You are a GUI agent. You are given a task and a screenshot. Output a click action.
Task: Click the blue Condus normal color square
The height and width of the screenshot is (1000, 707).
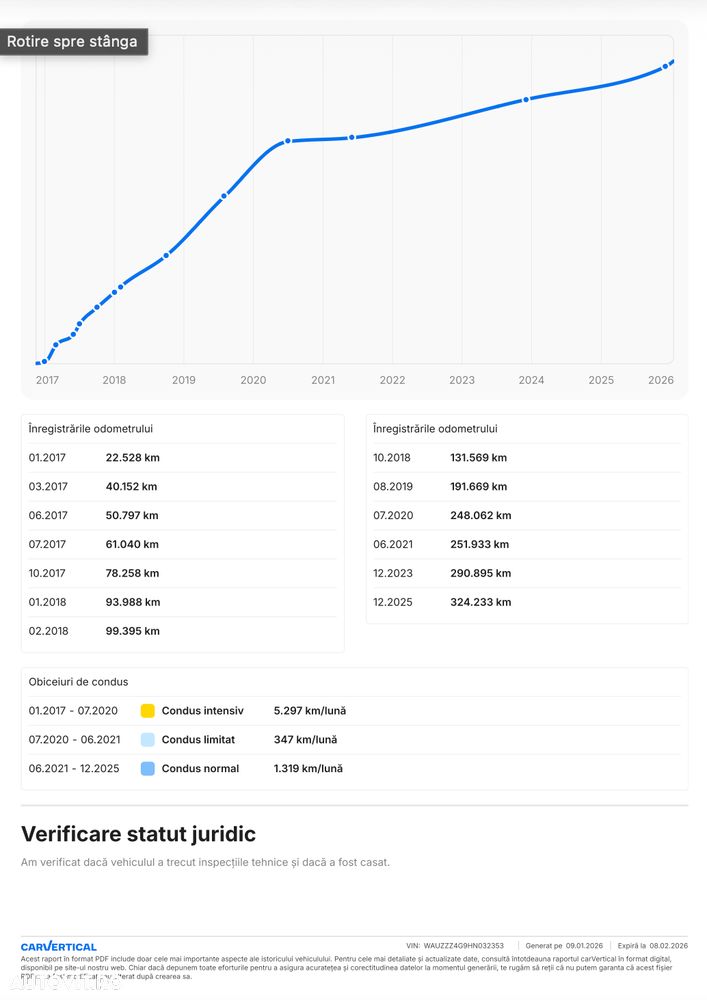[x=148, y=769]
